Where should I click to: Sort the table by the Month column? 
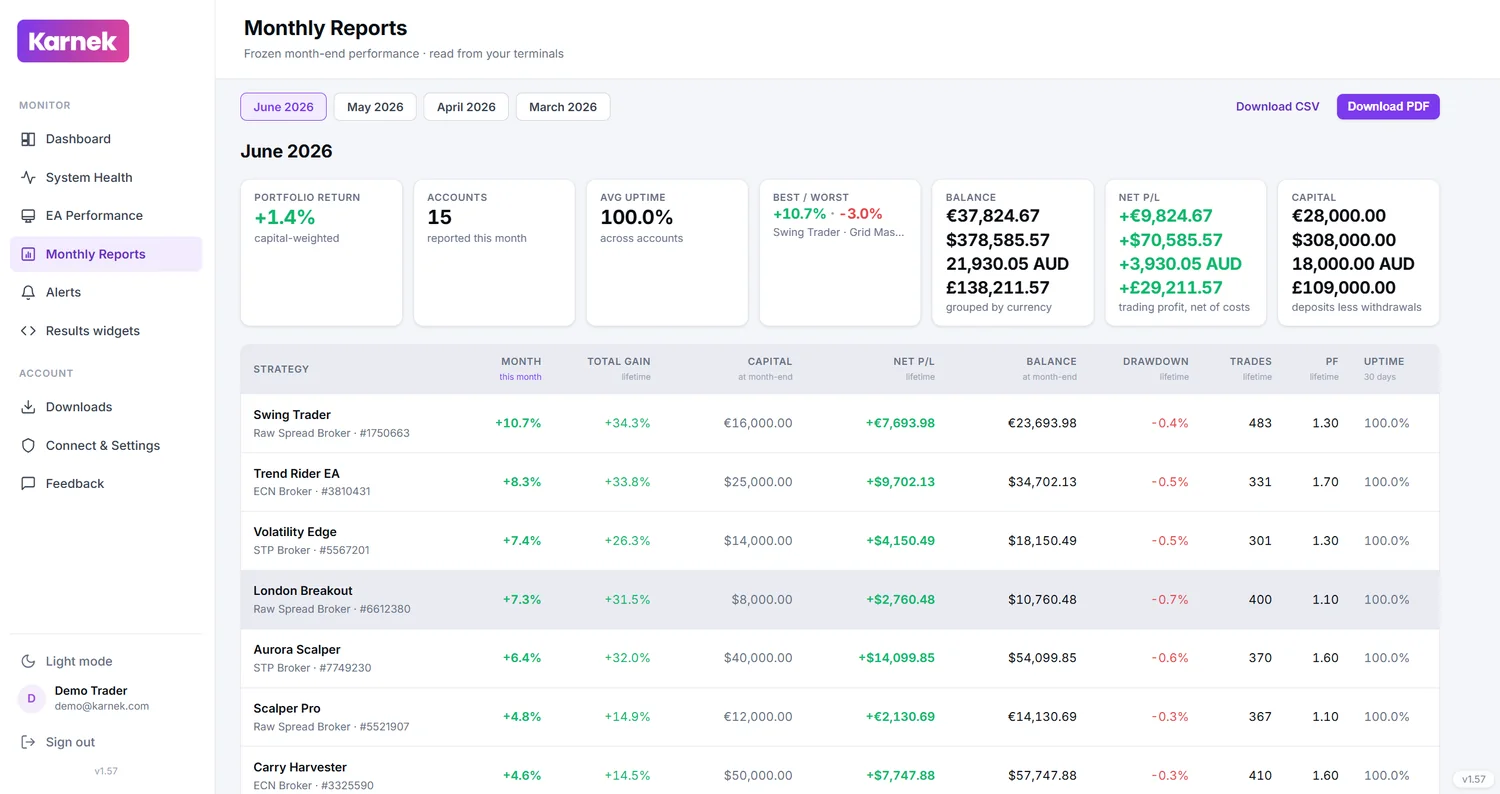(x=520, y=362)
